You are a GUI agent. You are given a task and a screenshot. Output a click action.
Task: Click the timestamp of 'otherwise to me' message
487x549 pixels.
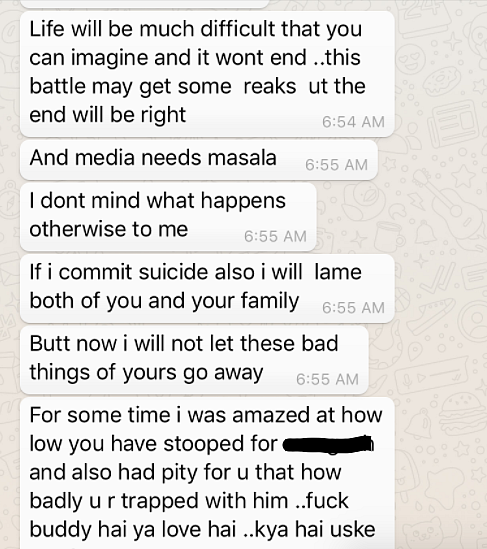(x=275, y=236)
